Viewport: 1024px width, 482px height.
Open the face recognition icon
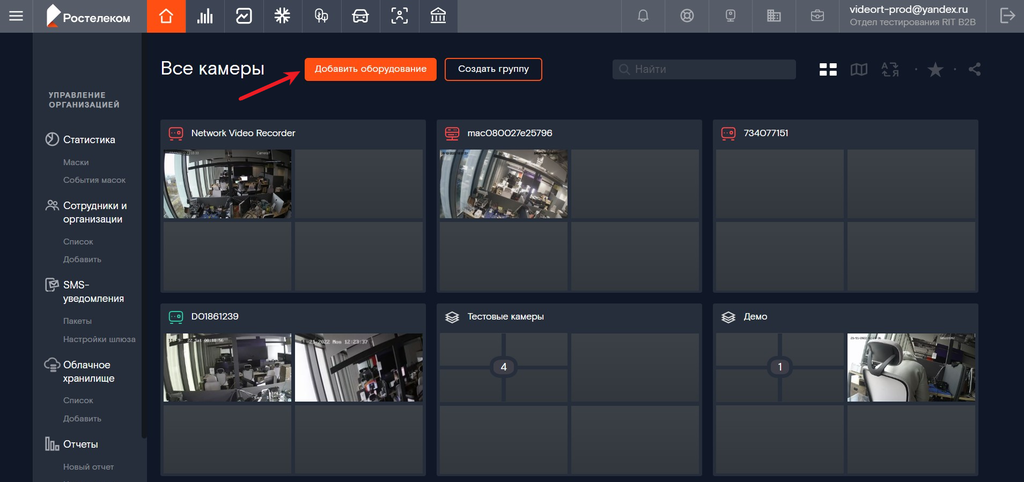399,16
